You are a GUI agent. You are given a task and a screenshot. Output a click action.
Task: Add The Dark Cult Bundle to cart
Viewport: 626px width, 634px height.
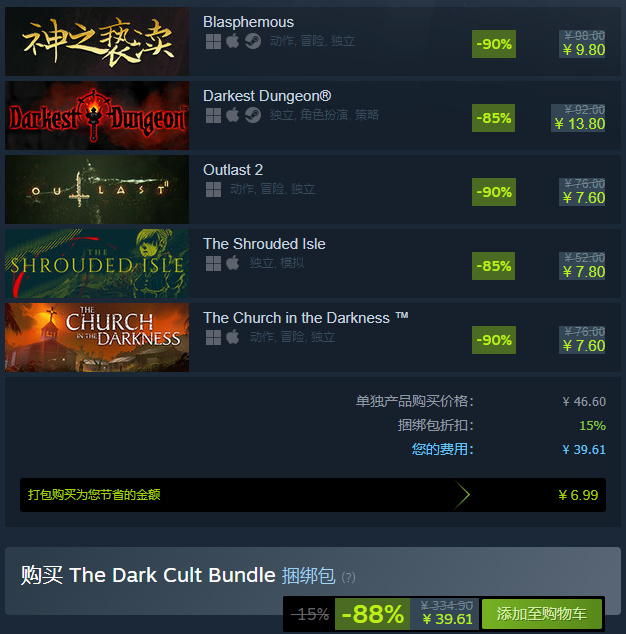(541, 614)
